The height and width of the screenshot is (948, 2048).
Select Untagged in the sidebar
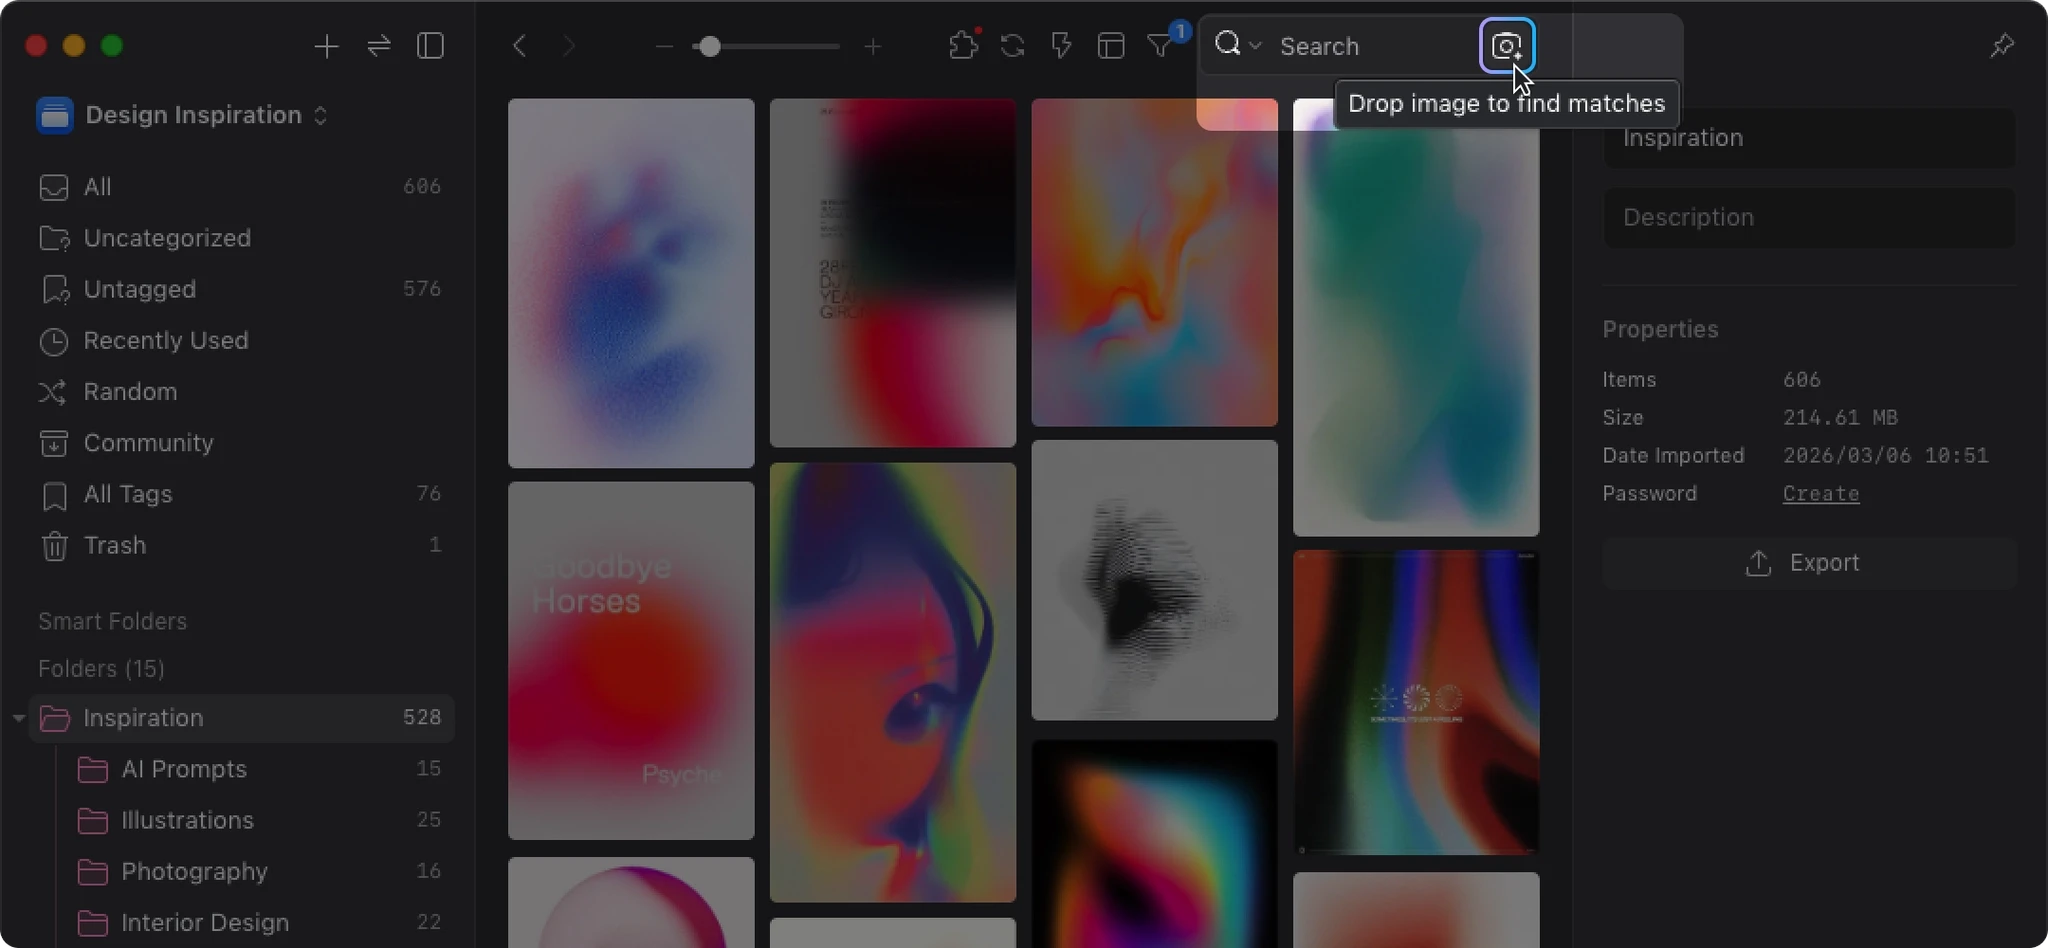(x=139, y=289)
